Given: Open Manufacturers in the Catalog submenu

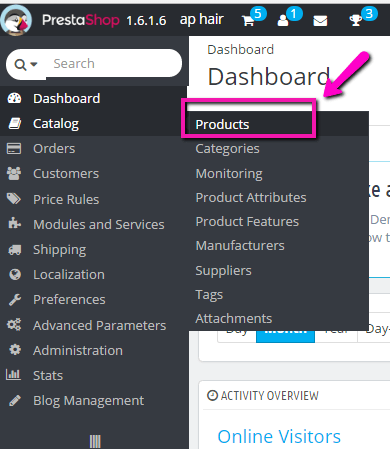Looking at the screenshot, I should 240,246.
